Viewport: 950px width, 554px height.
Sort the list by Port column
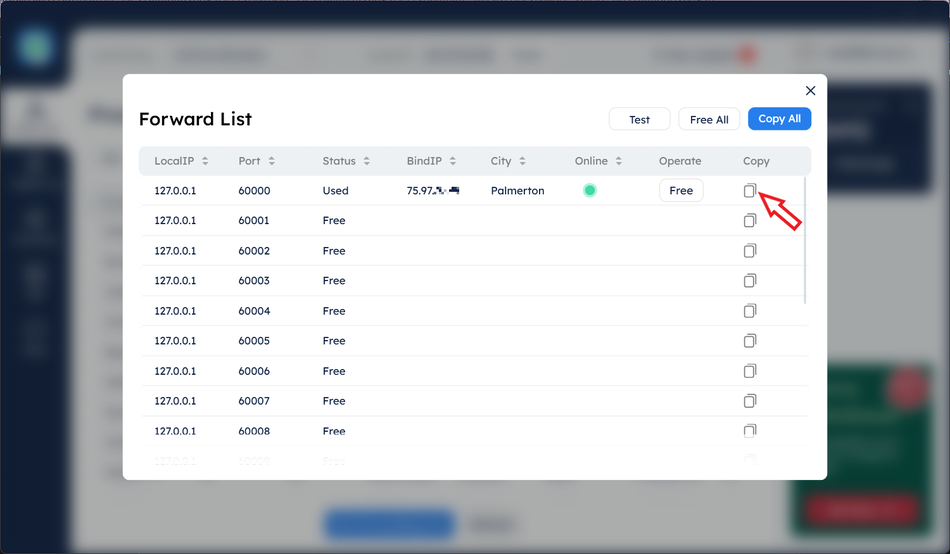pos(271,161)
